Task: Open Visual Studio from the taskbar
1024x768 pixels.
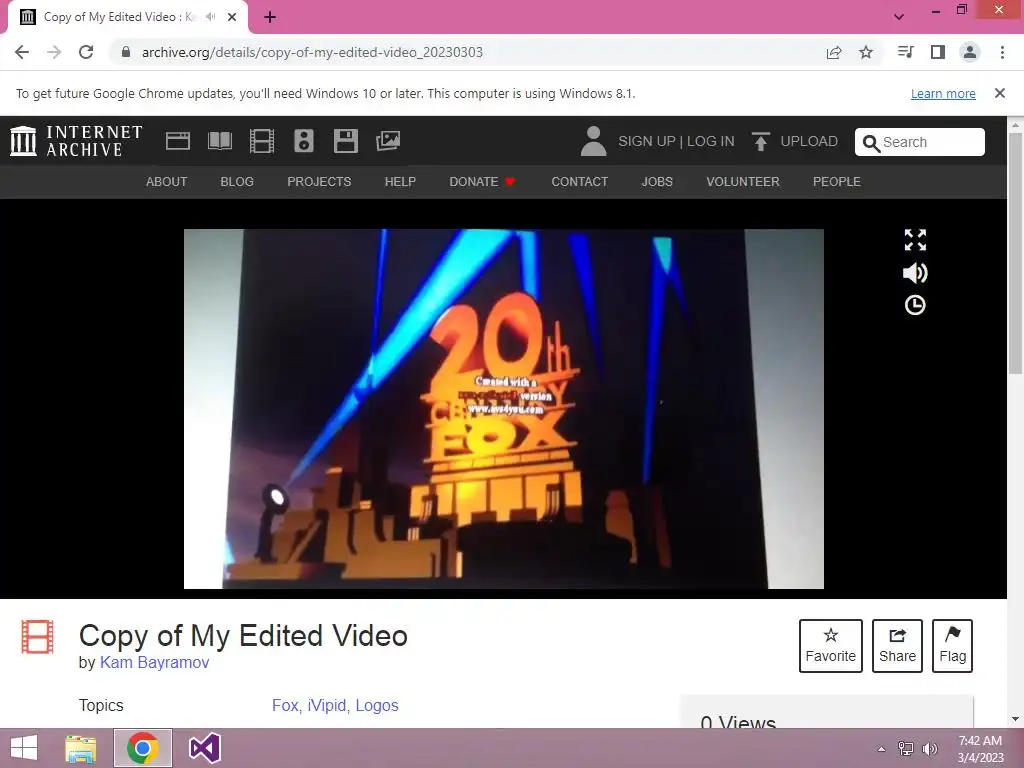Action: pos(204,748)
